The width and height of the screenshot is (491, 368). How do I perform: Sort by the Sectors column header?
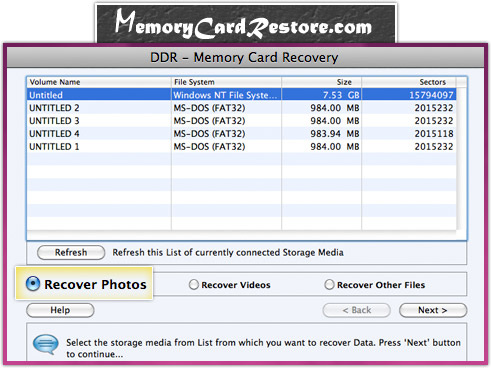pyautogui.click(x=409, y=82)
